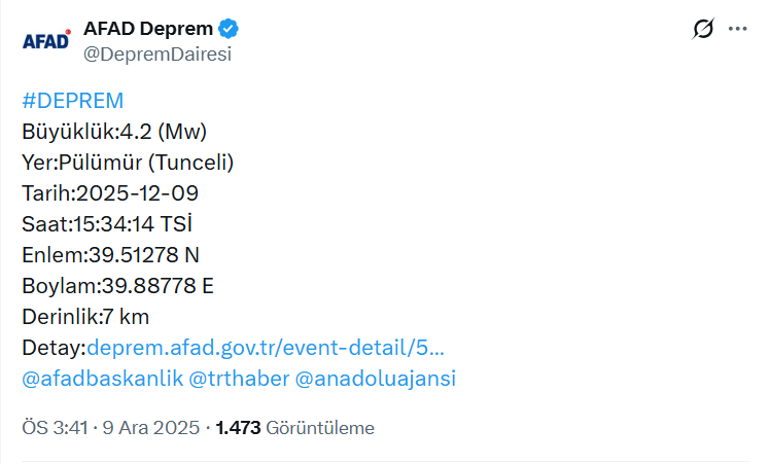This screenshot has width=770, height=464.
Task: Open the three-dot More options menu
Action: [738, 29]
